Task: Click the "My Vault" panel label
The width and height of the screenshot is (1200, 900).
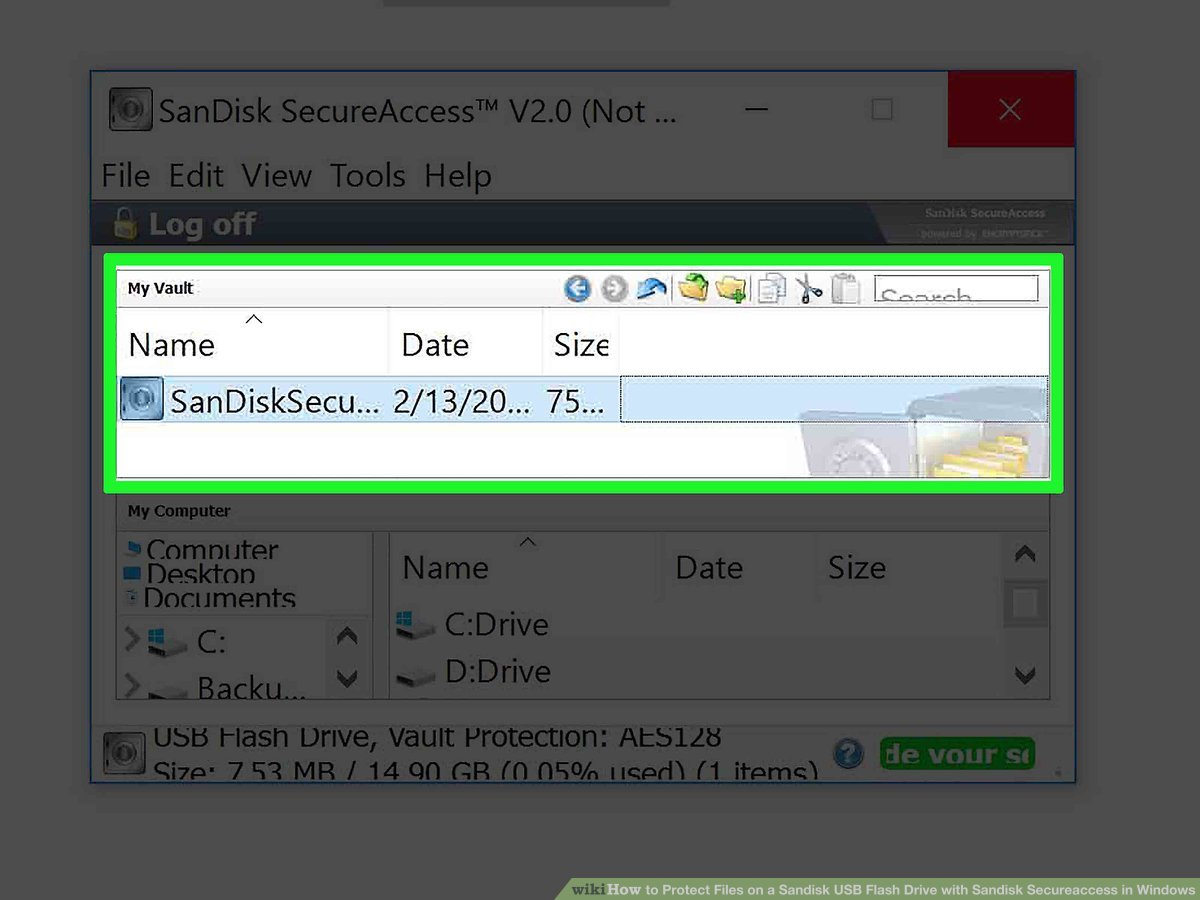Action: tap(160, 288)
